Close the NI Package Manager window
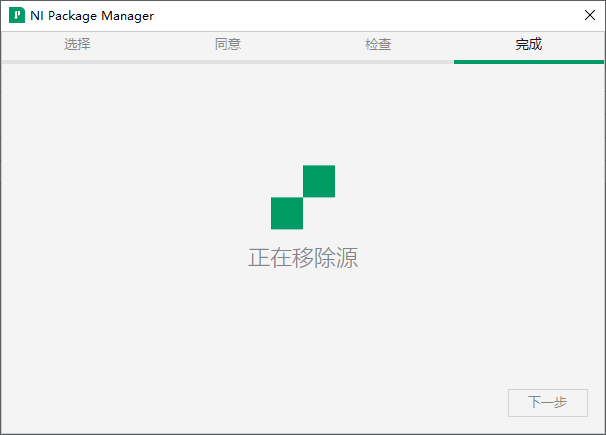 point(589,16)
